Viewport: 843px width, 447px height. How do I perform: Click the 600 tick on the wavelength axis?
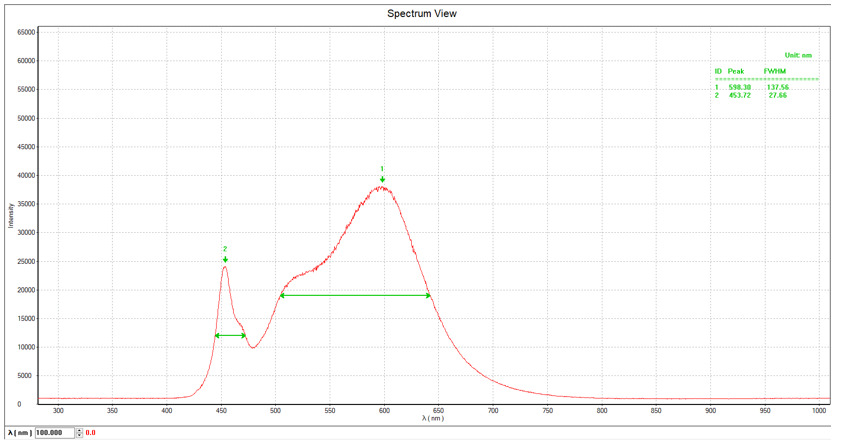tap(384, 410)
